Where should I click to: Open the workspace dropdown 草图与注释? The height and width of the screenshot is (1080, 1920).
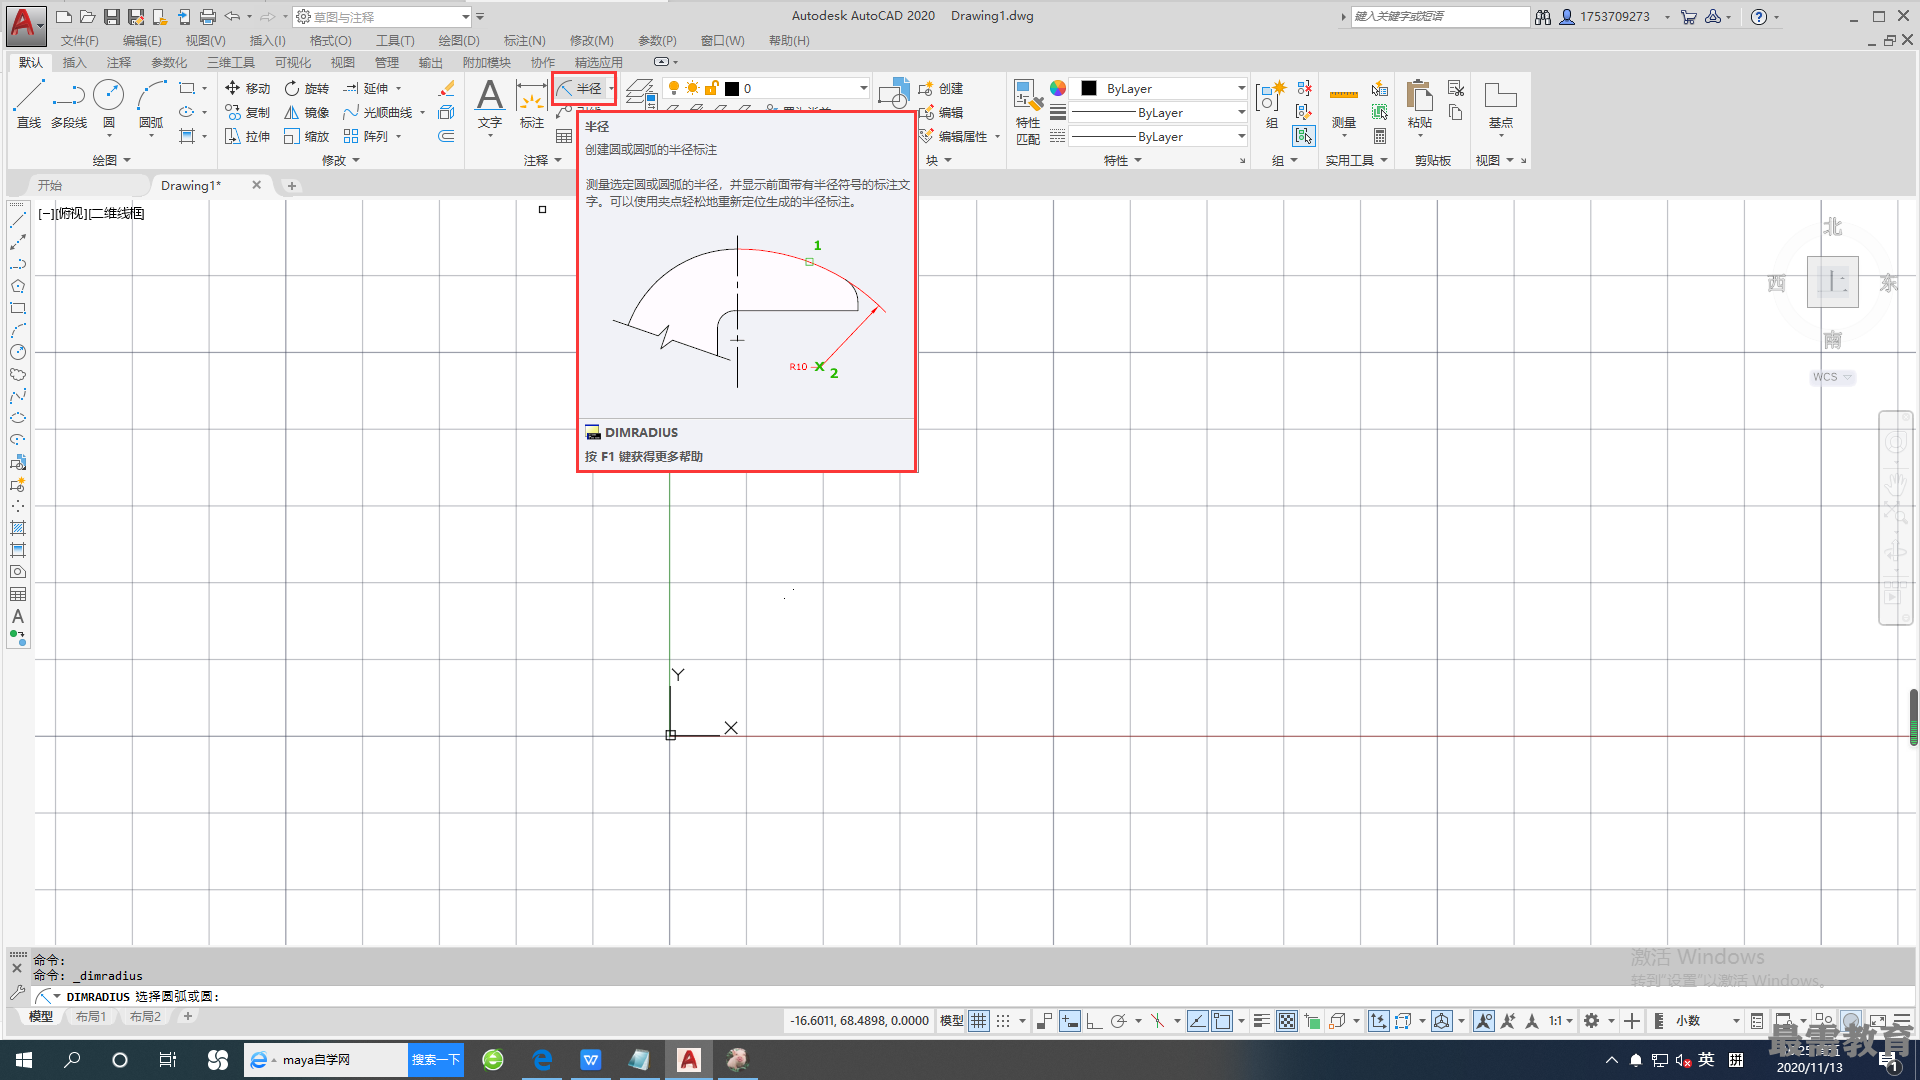coord(382,16)
